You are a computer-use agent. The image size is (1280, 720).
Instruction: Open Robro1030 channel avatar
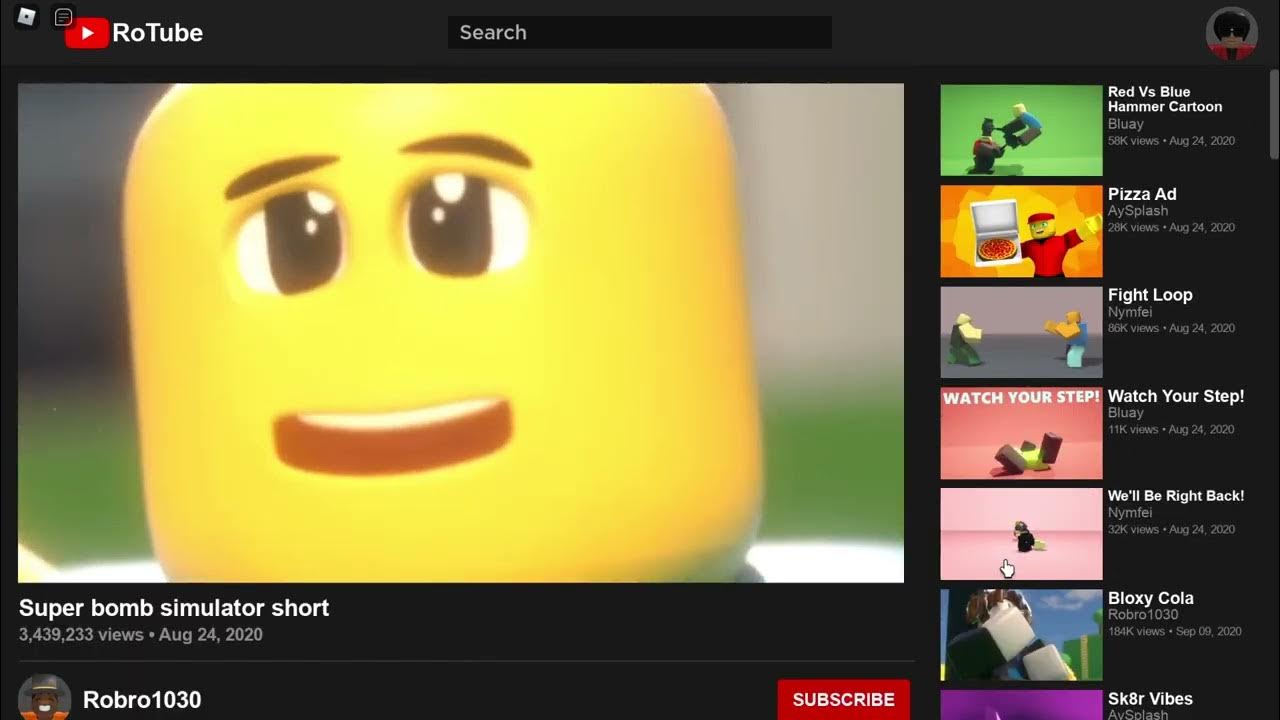point(45,699)
